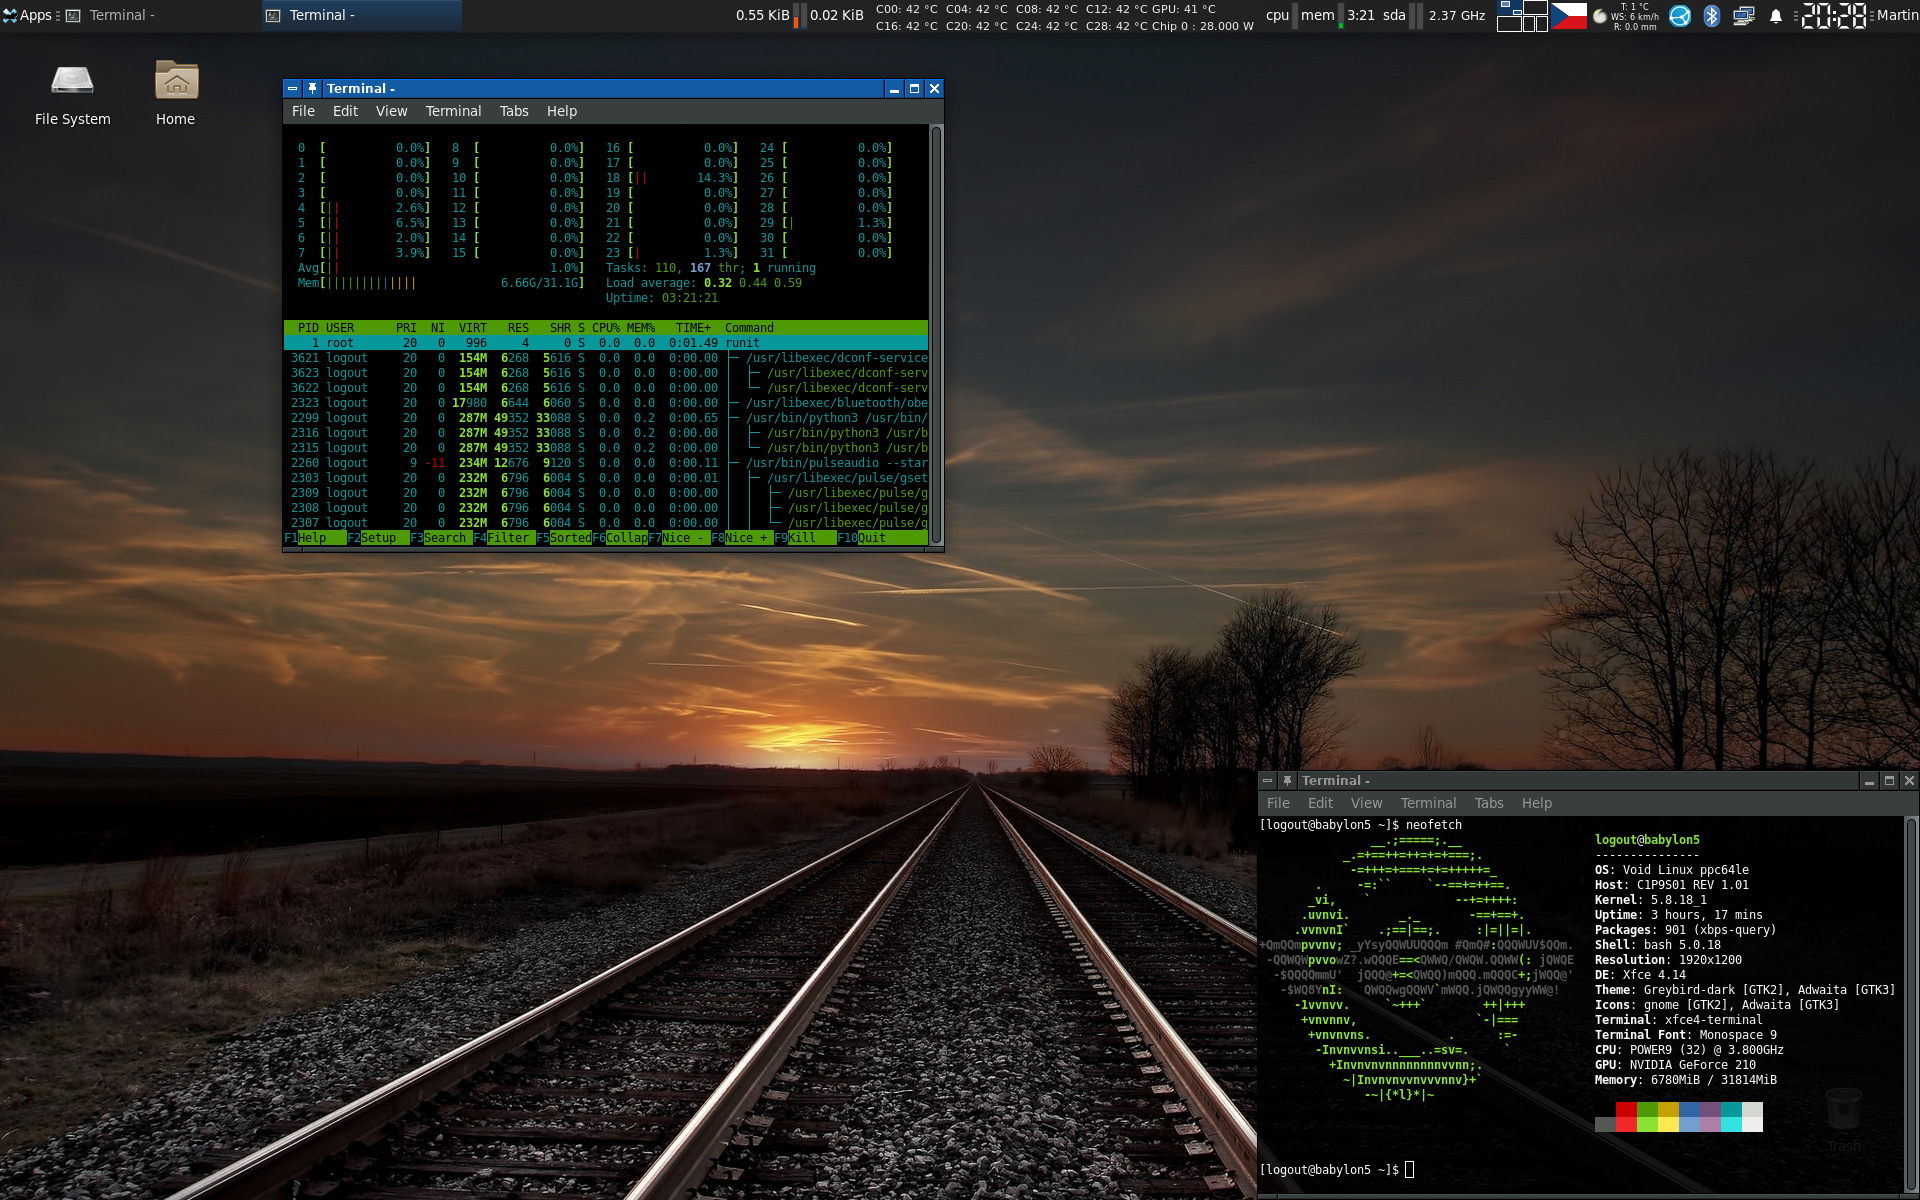Open View menu in neofetch terminal
The width and height of the screenshot is (1920, 1200).
point(1366,803)
